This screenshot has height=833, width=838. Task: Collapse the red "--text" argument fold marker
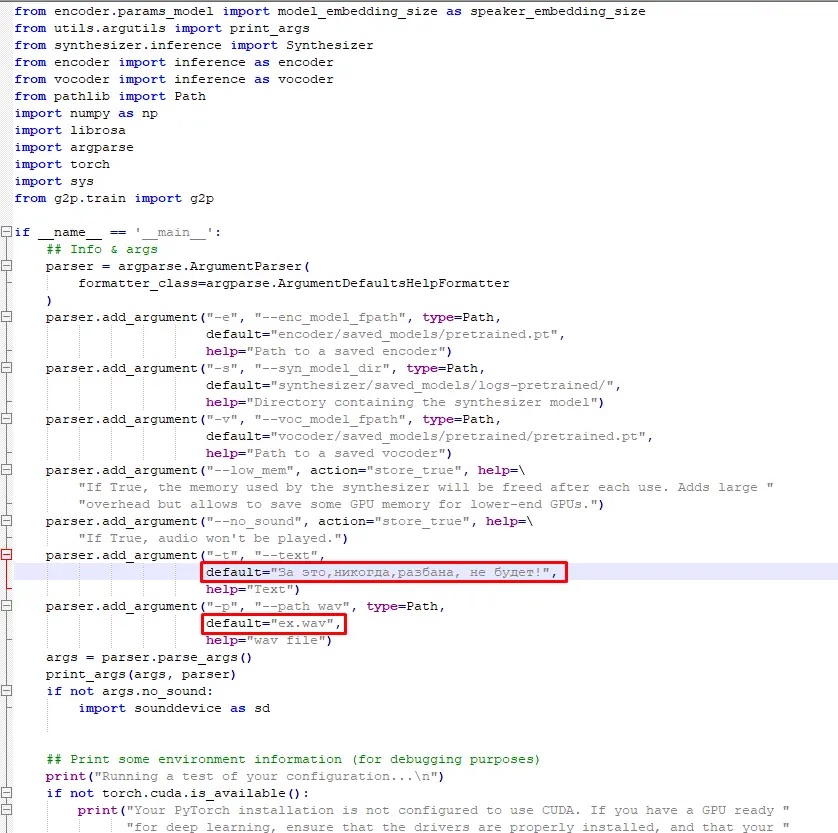6,555
